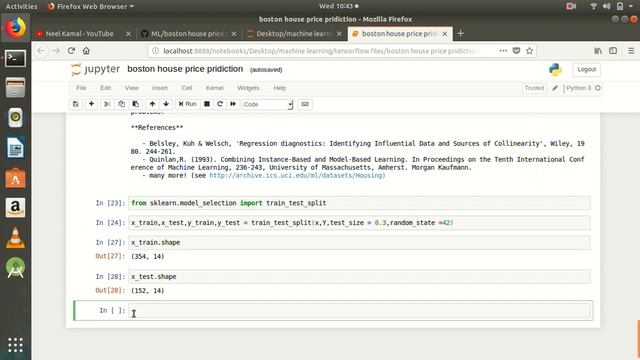Click the pencil edit mode indicator

[x=555, y=88]
